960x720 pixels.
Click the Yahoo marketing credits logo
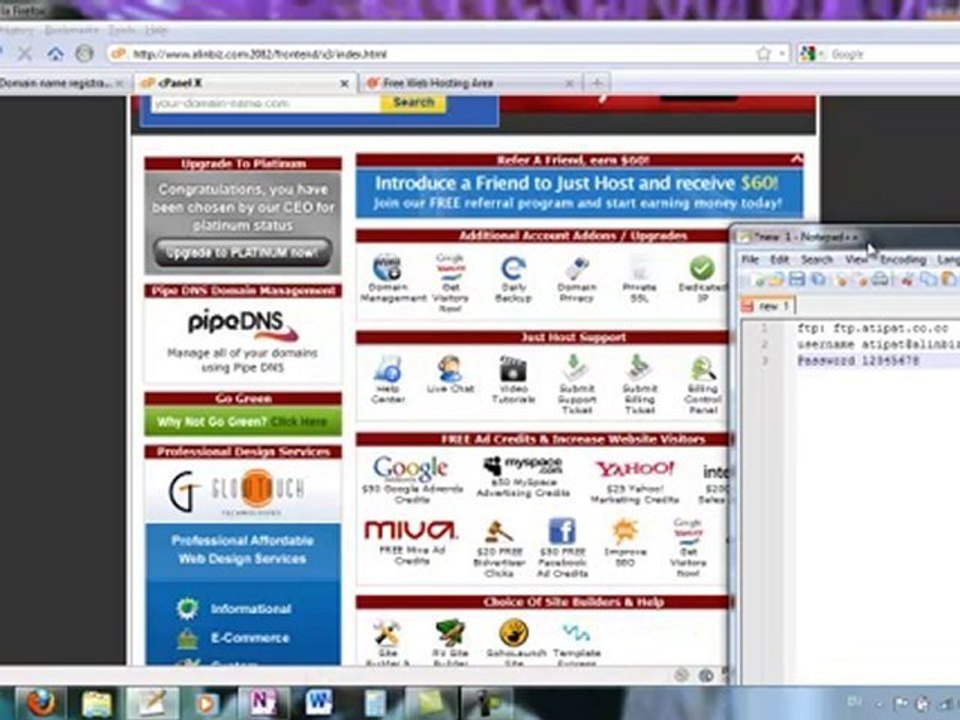(x=634, y=470)
